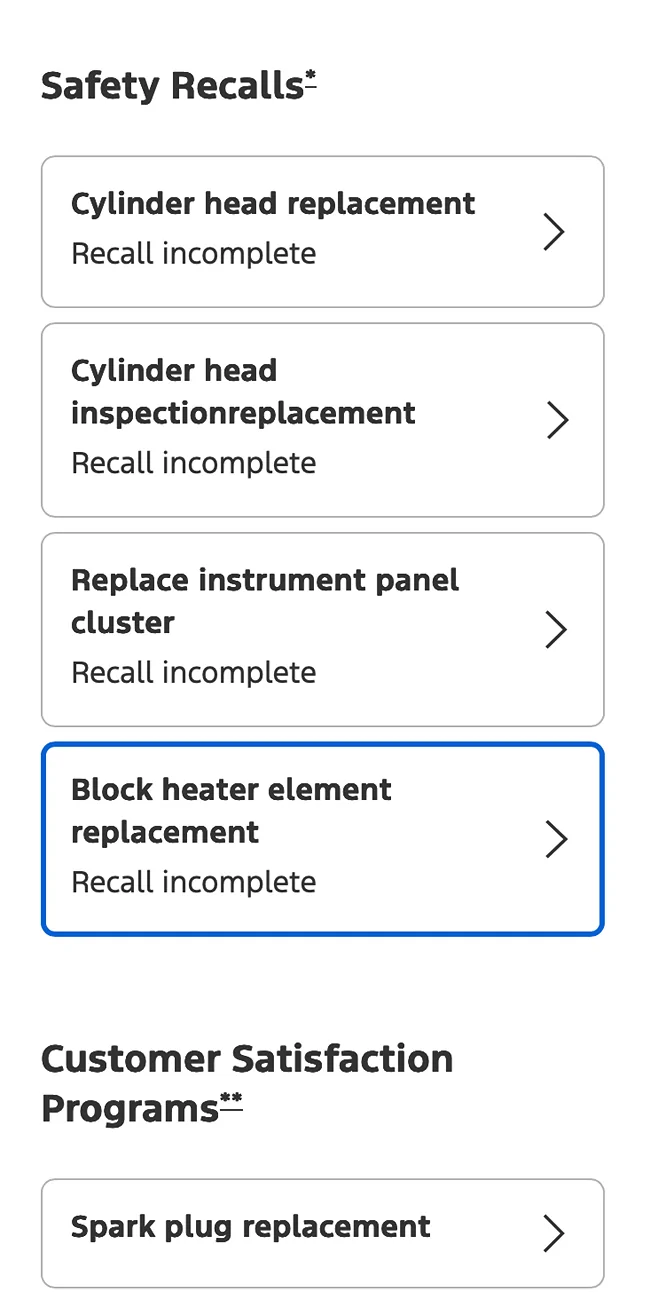Image resolution: width=658 pixels, height=1300 pixels.
Task: Click Recall incomplete status under Cylinder head inspectionreplacement
Action: tap(194, 463)
